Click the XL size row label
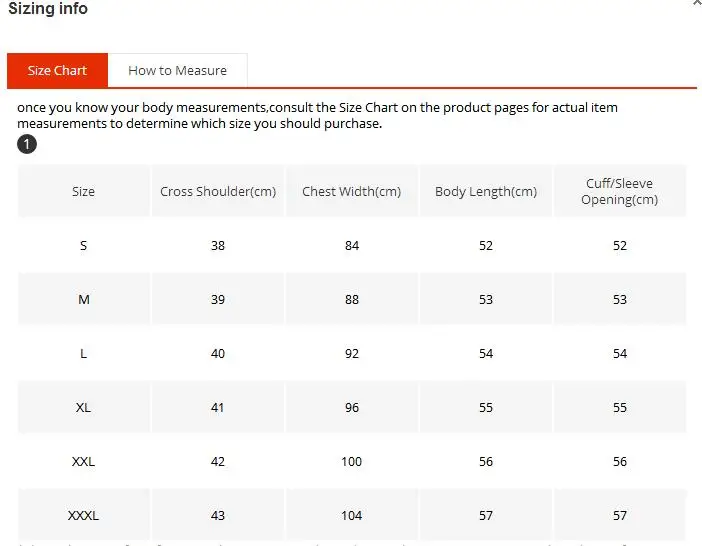This screenshot has height=546, width=702. click(x=84, y=407)
